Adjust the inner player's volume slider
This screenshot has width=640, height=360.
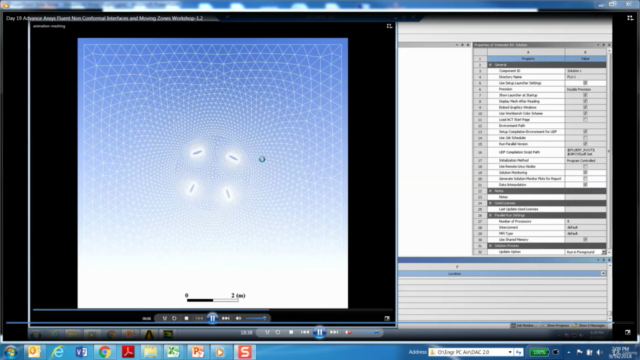coord(256,318)
